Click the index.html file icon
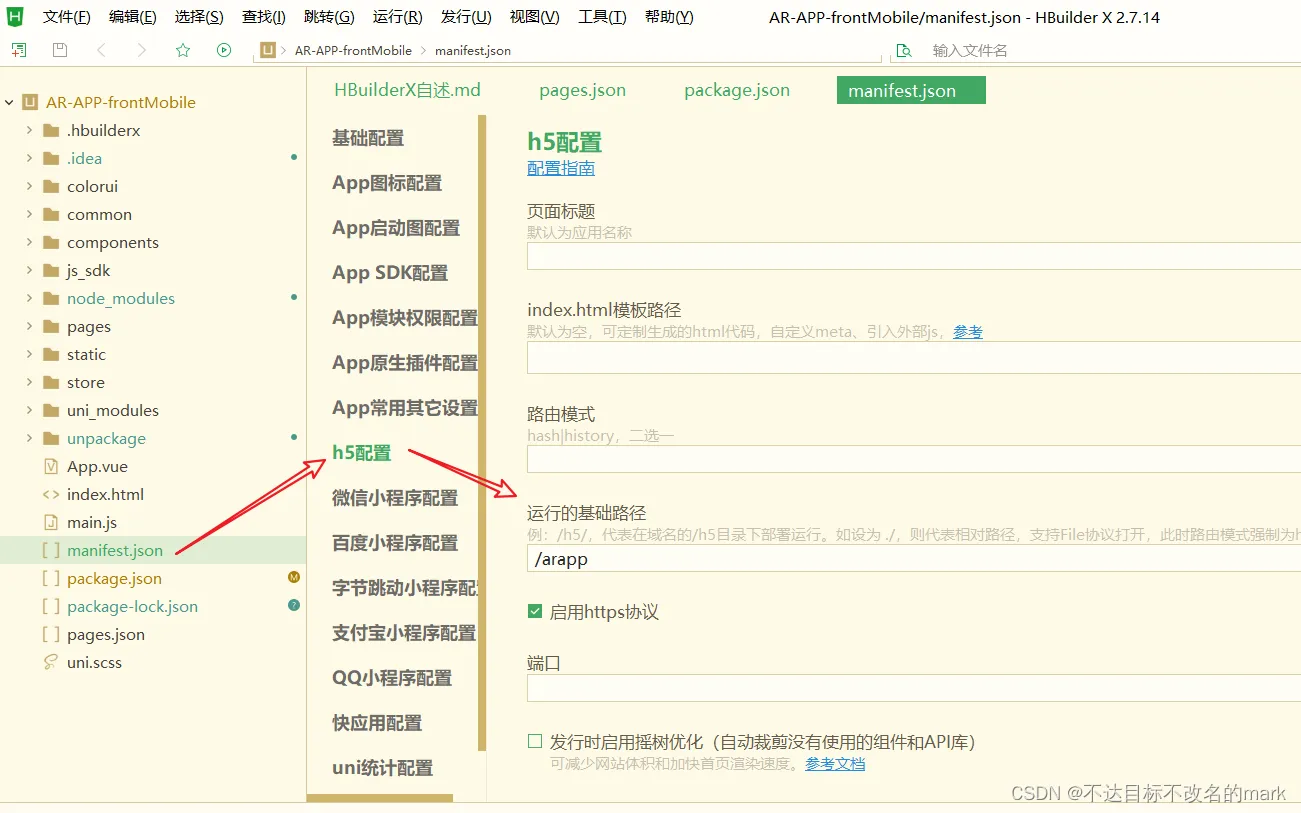Image resolution: width=1301 pixels, height=813 pixels. (51, 495)
